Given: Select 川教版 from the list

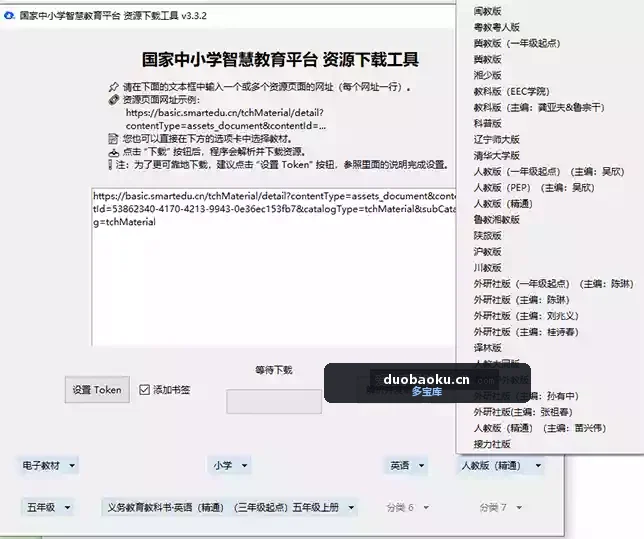Looking at the screenshot, I should (488, 267).
